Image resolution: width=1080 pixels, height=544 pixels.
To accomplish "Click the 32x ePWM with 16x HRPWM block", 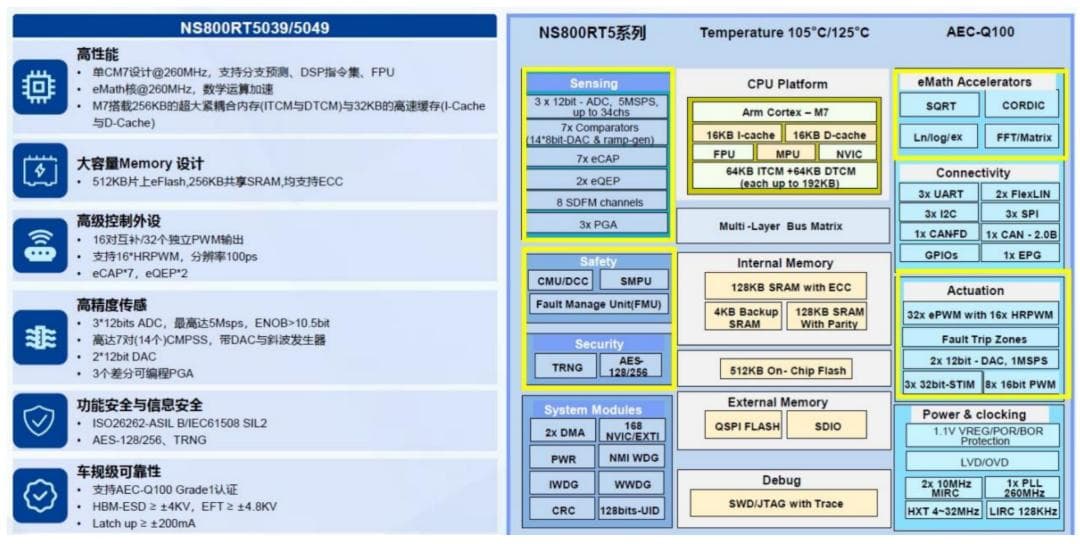I will tap(979, 315).
